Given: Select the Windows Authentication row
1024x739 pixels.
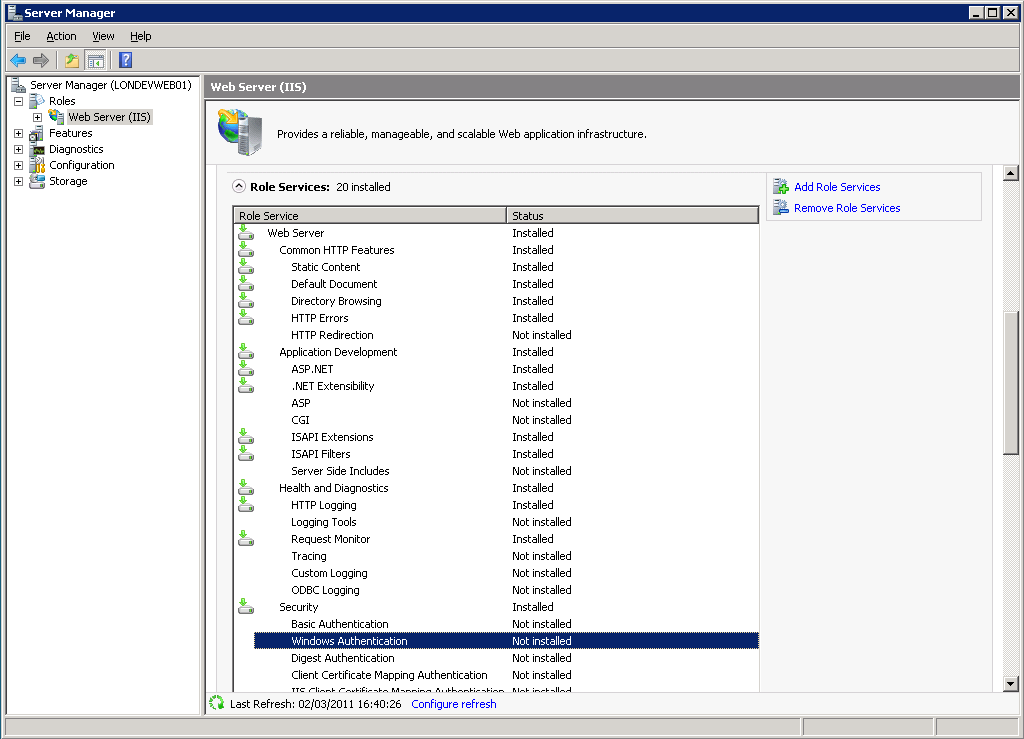Looking at the screenshot, I should [506, 641].
